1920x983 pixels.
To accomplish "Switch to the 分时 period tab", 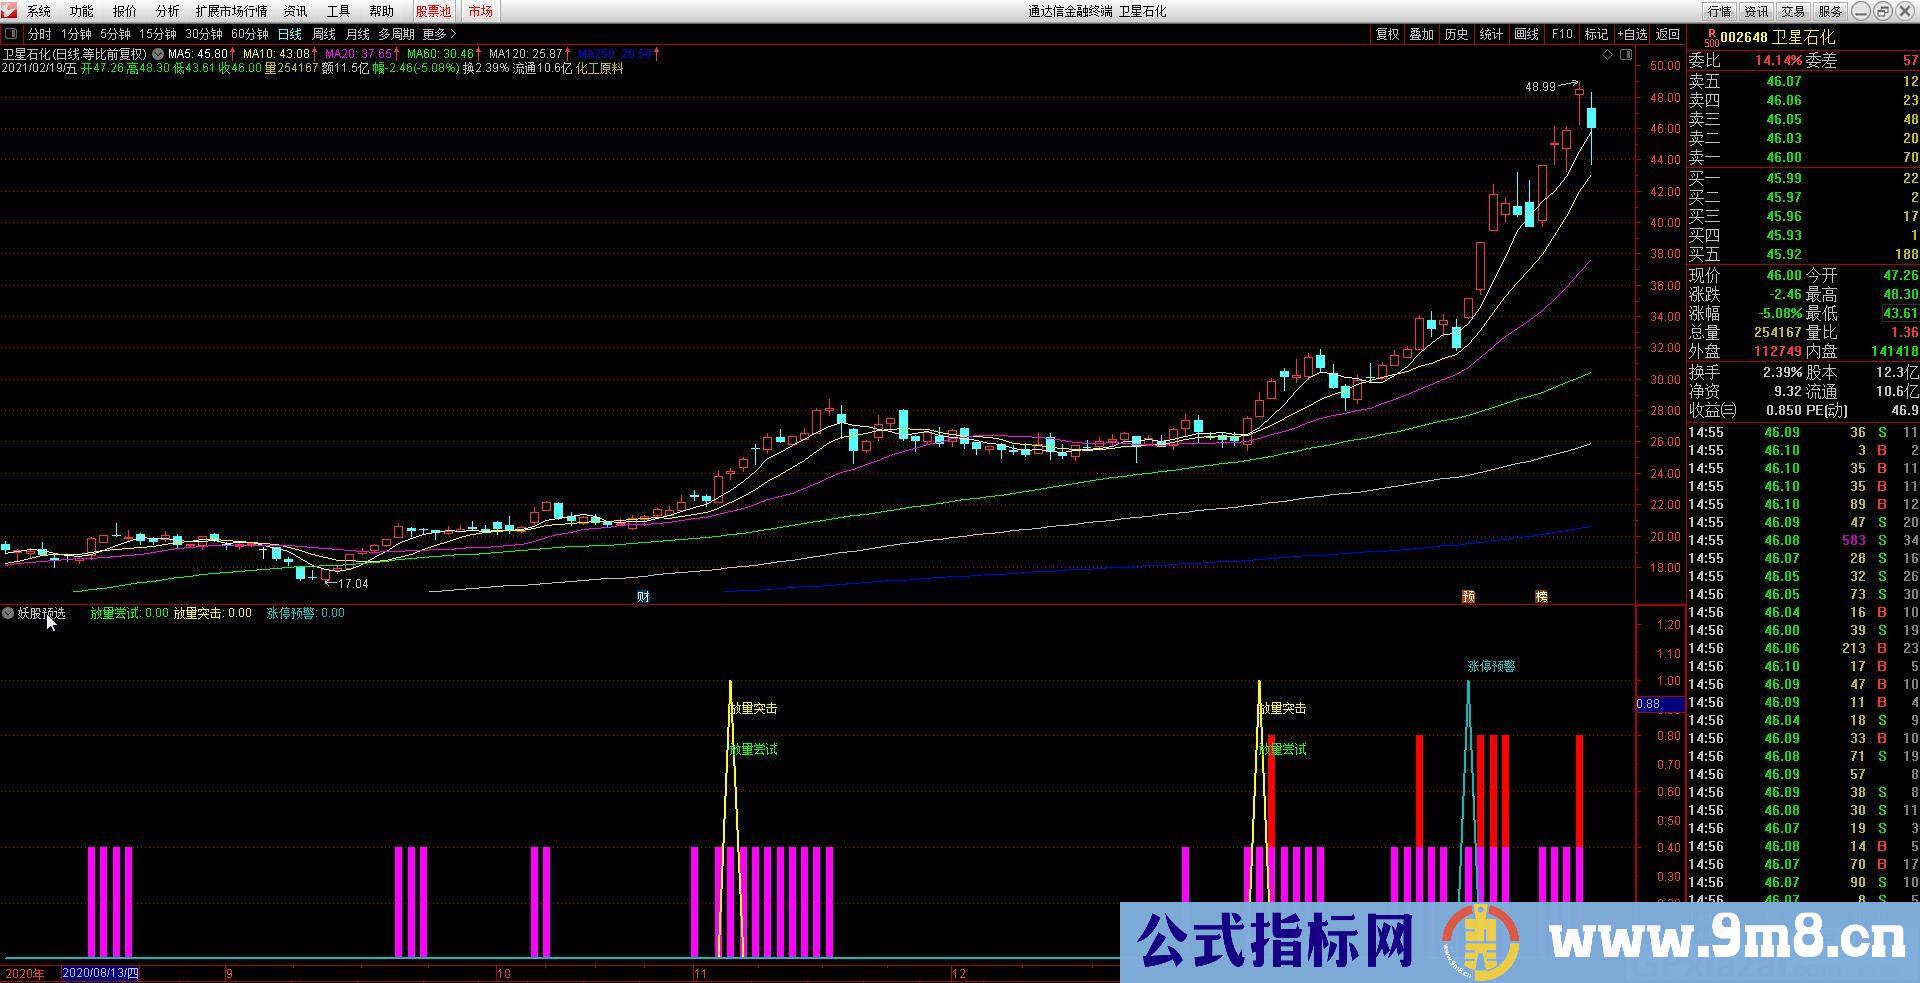I will coord(39,34).
